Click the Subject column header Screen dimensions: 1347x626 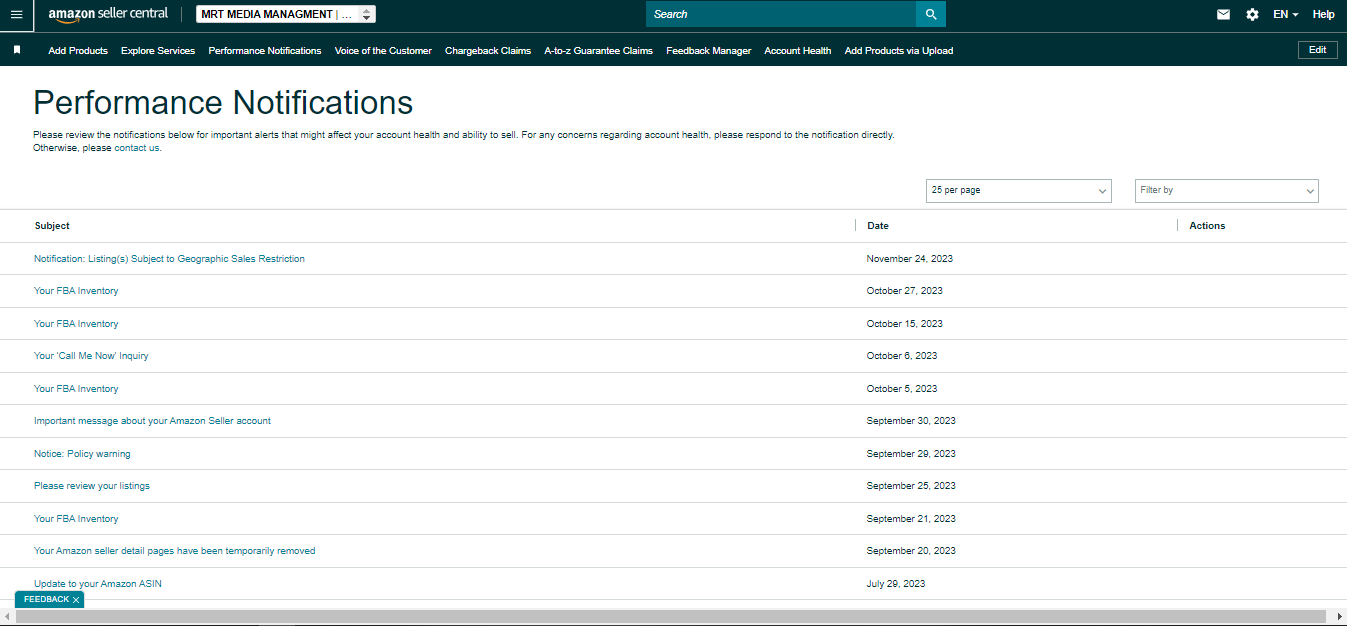(x=52, y=226)
